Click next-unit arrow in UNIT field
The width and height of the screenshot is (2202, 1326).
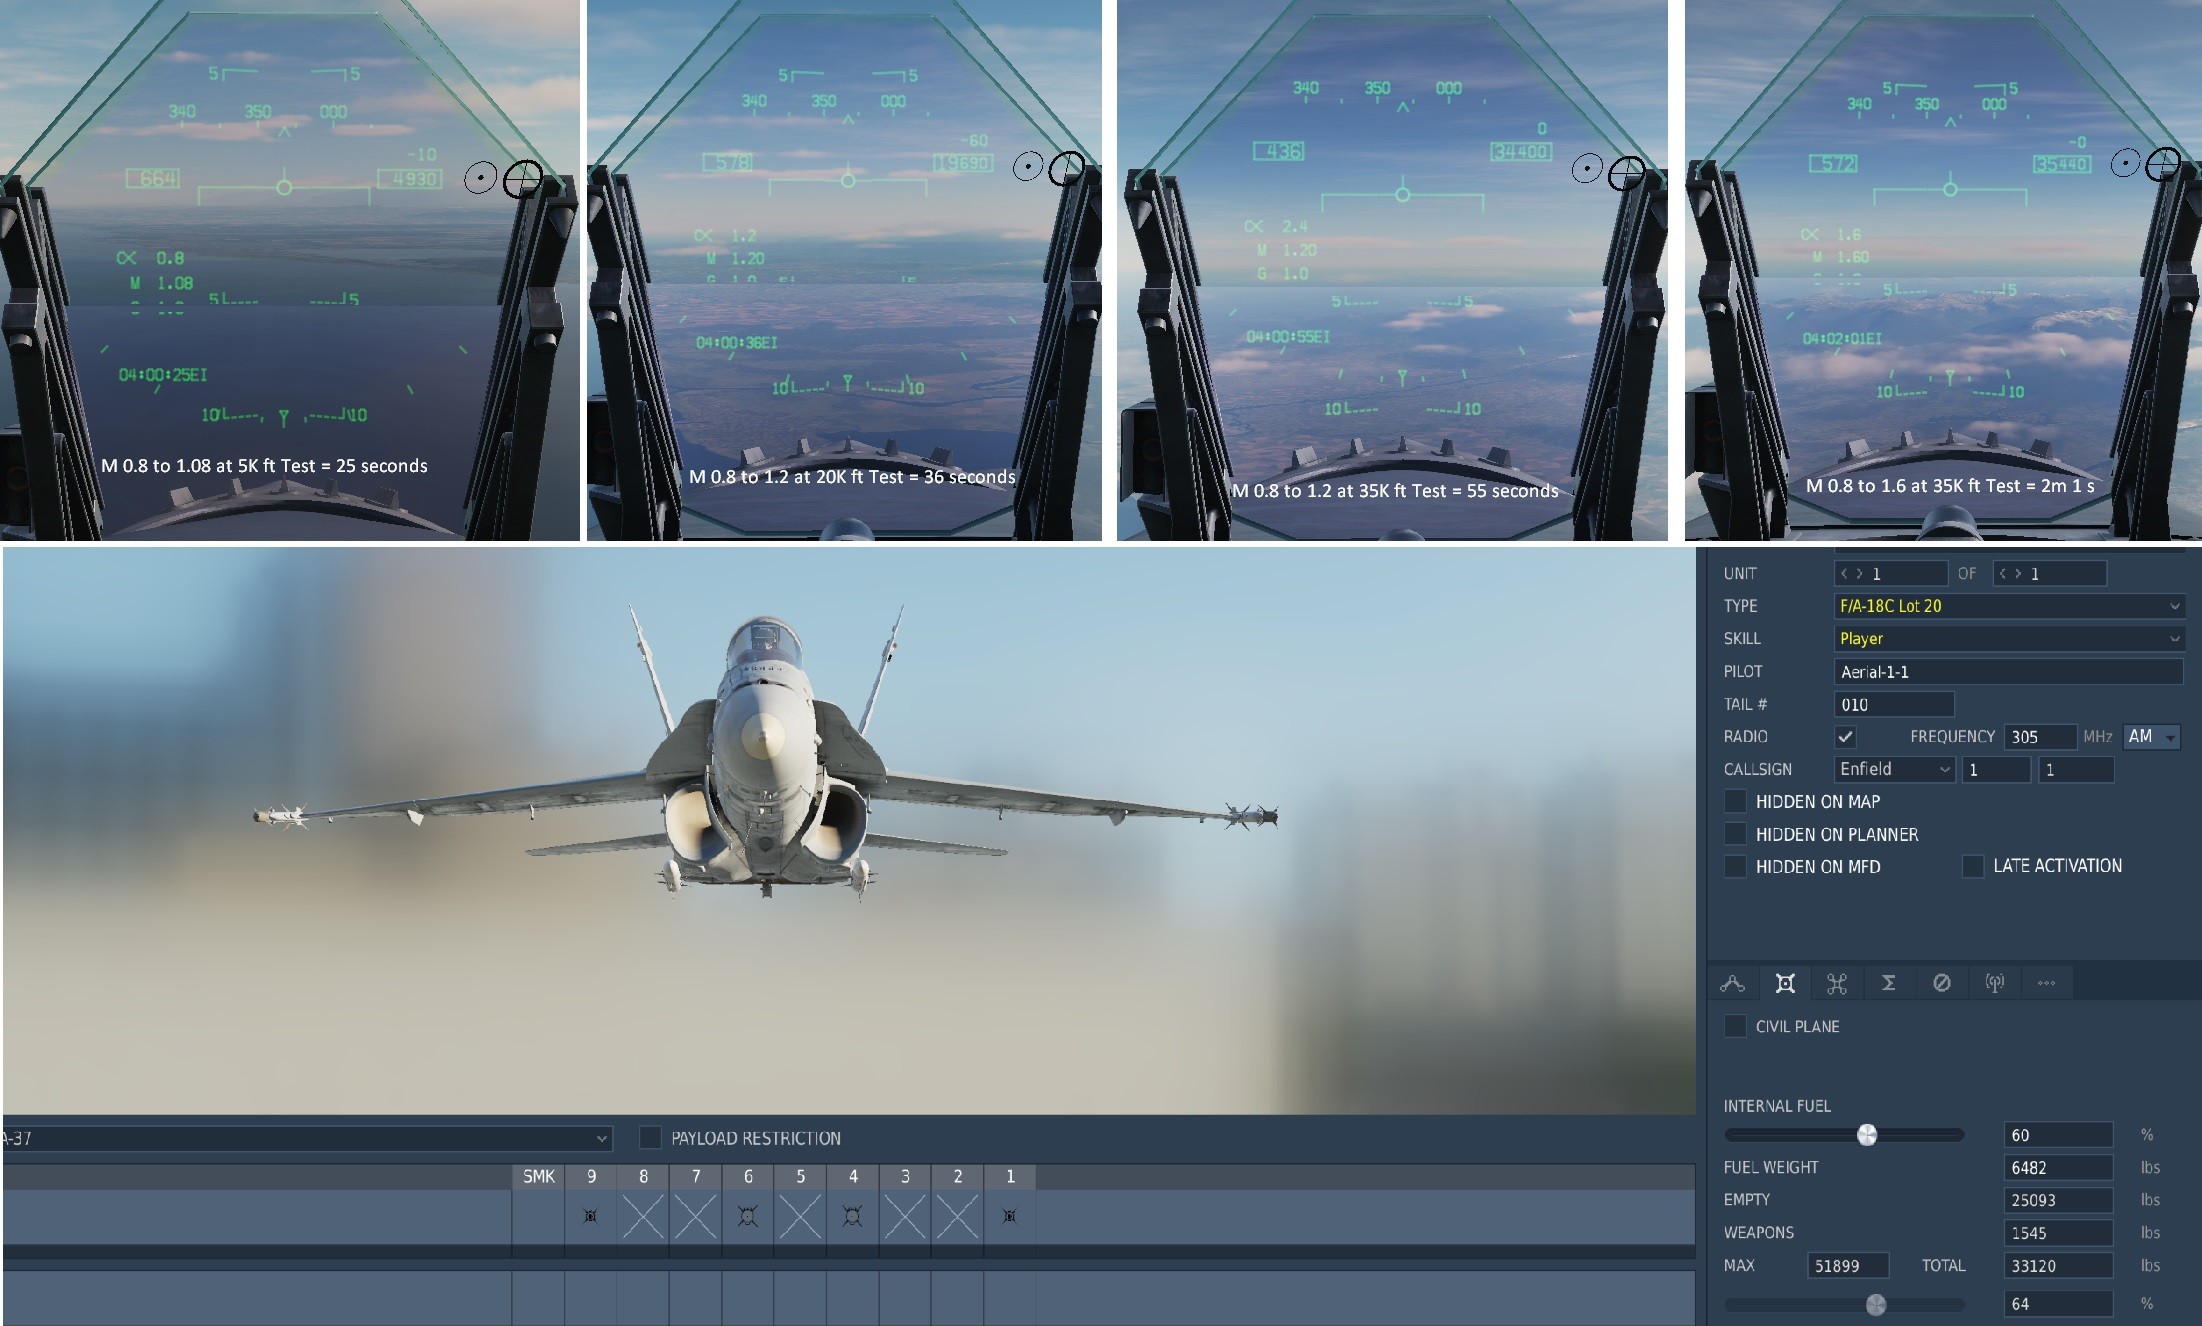click(x=1859, y=574)
